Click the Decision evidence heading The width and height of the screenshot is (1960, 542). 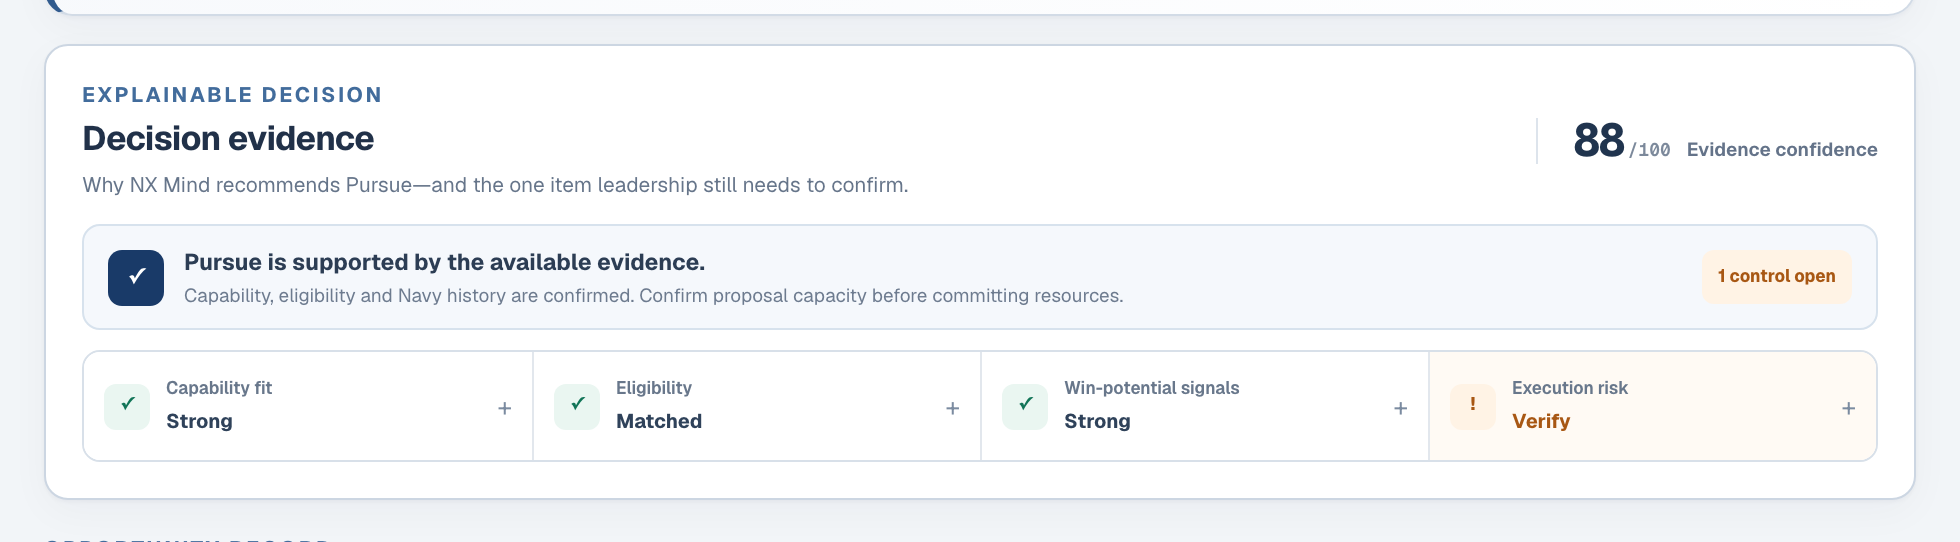coord(228,138)
